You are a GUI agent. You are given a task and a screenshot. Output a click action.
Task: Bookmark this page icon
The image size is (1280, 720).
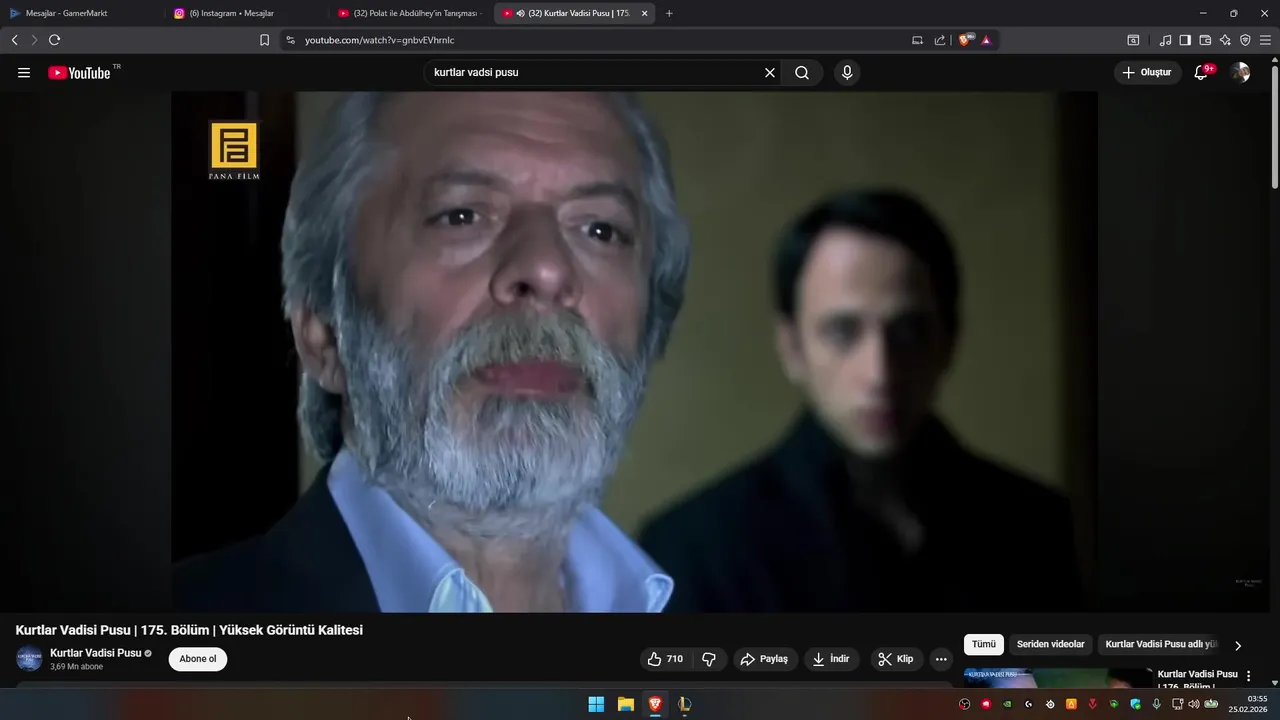264,40
